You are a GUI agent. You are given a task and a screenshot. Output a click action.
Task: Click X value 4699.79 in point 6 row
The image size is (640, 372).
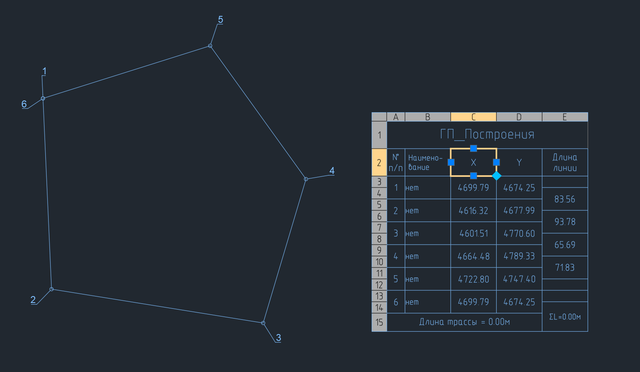(x=473, y=302)
